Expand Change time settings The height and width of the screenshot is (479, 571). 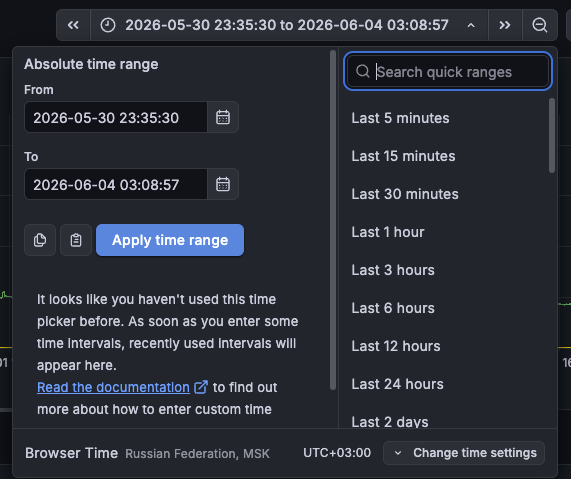point(464,453)
